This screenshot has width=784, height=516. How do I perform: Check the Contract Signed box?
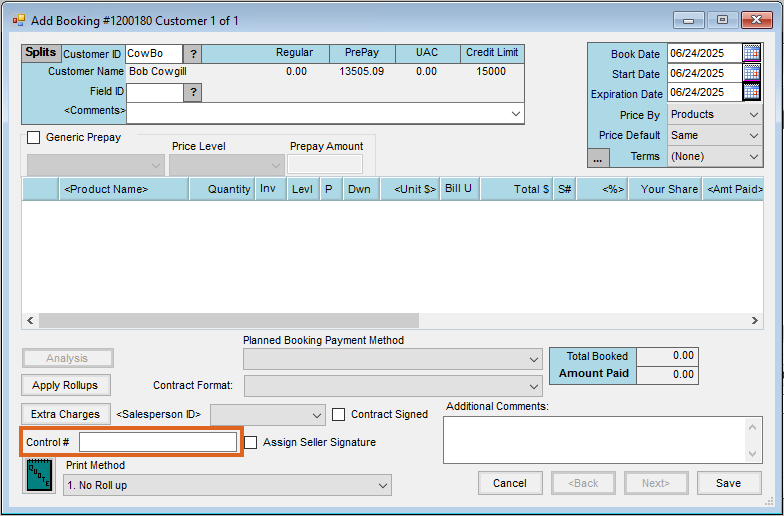tap(338, 414)
